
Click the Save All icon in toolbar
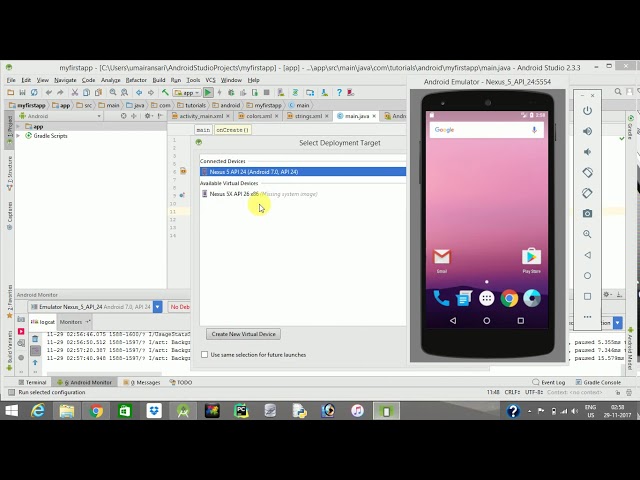click(22, 93)
